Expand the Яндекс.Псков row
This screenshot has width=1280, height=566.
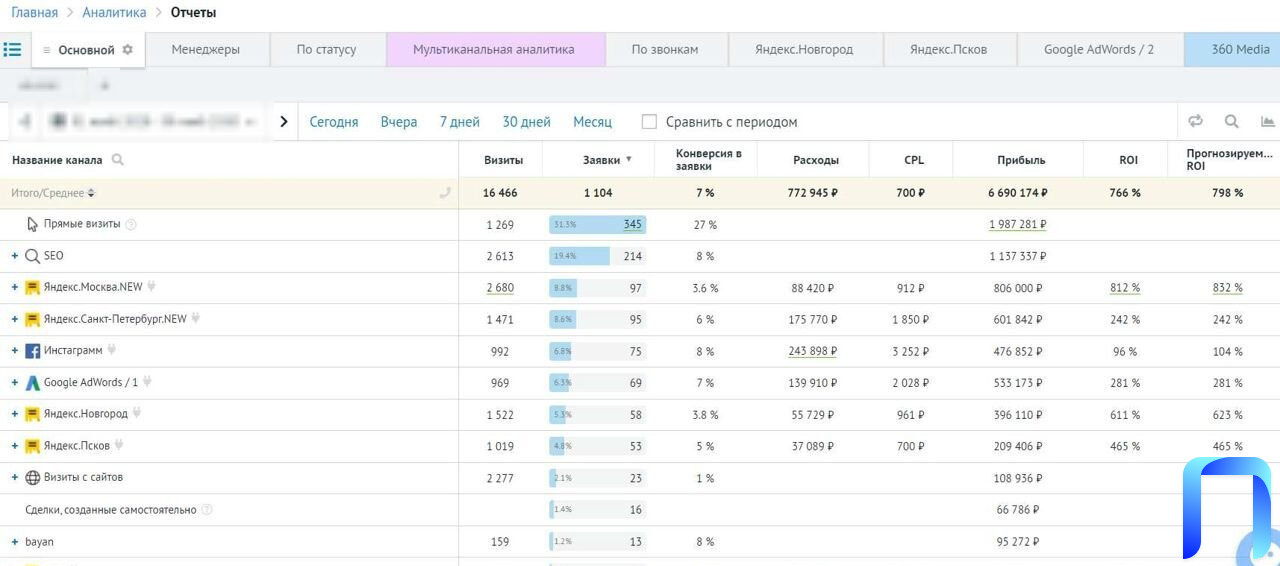15,446
